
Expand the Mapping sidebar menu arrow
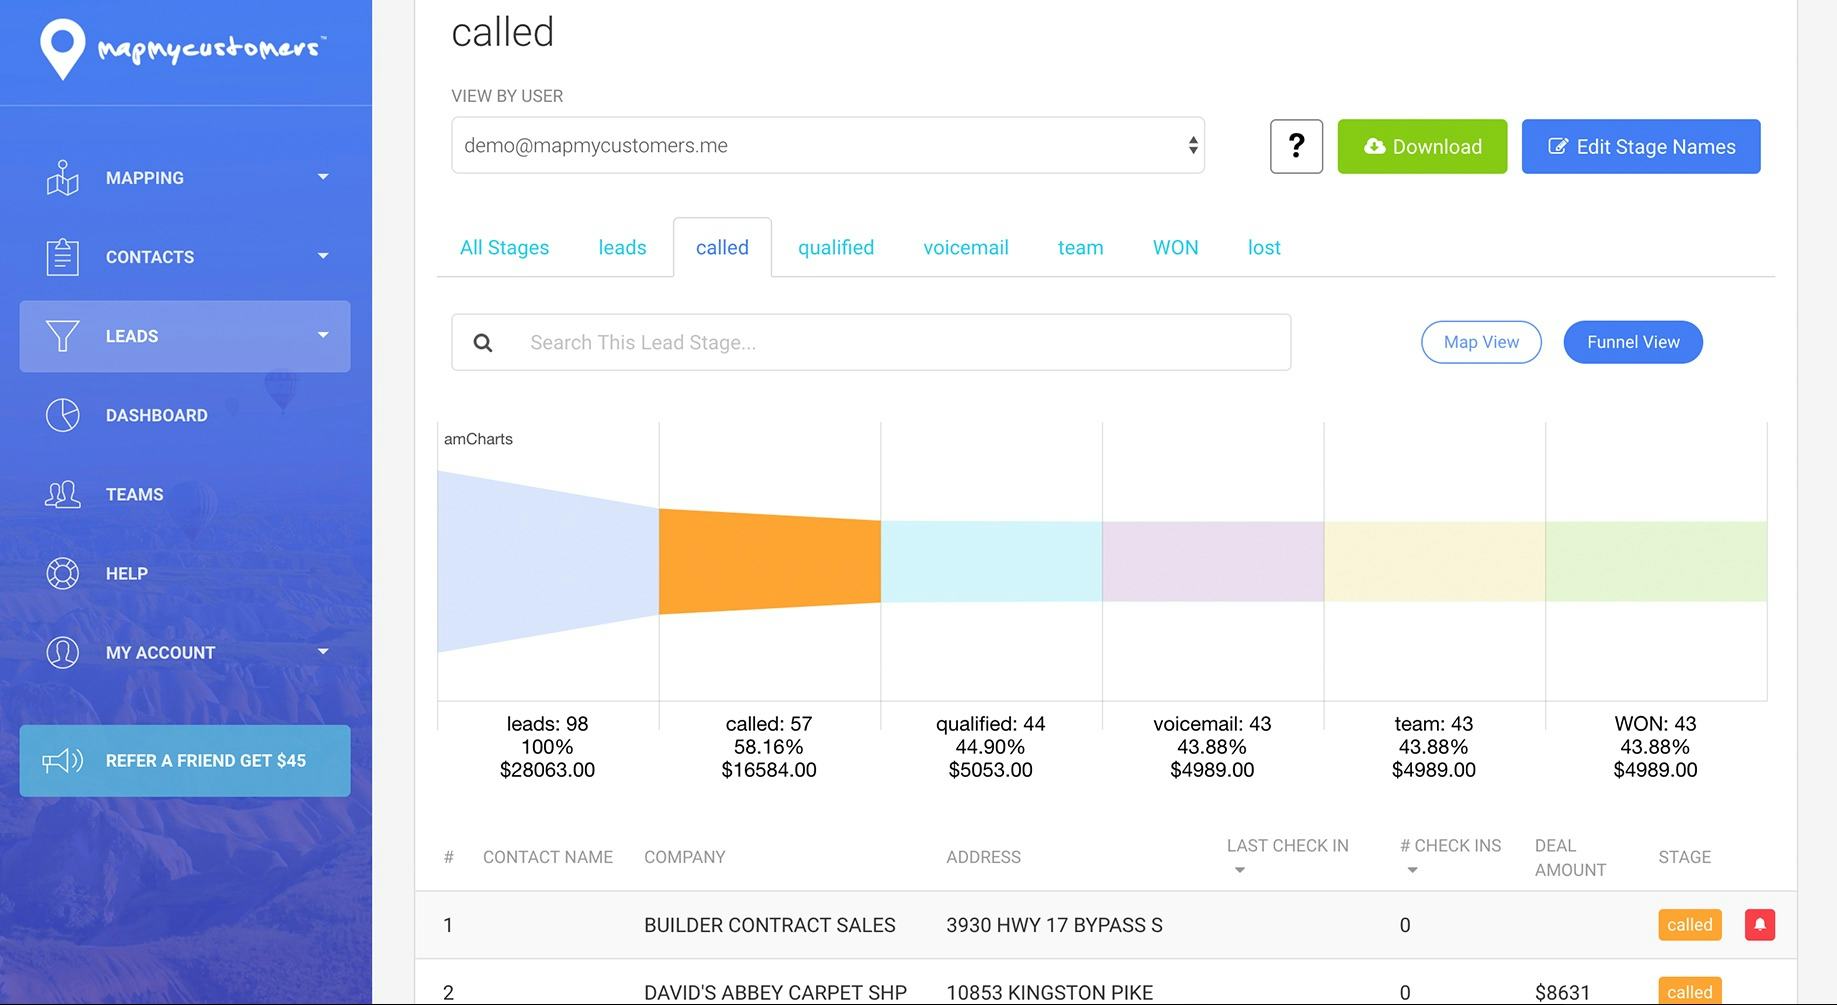tap(323, 177)
